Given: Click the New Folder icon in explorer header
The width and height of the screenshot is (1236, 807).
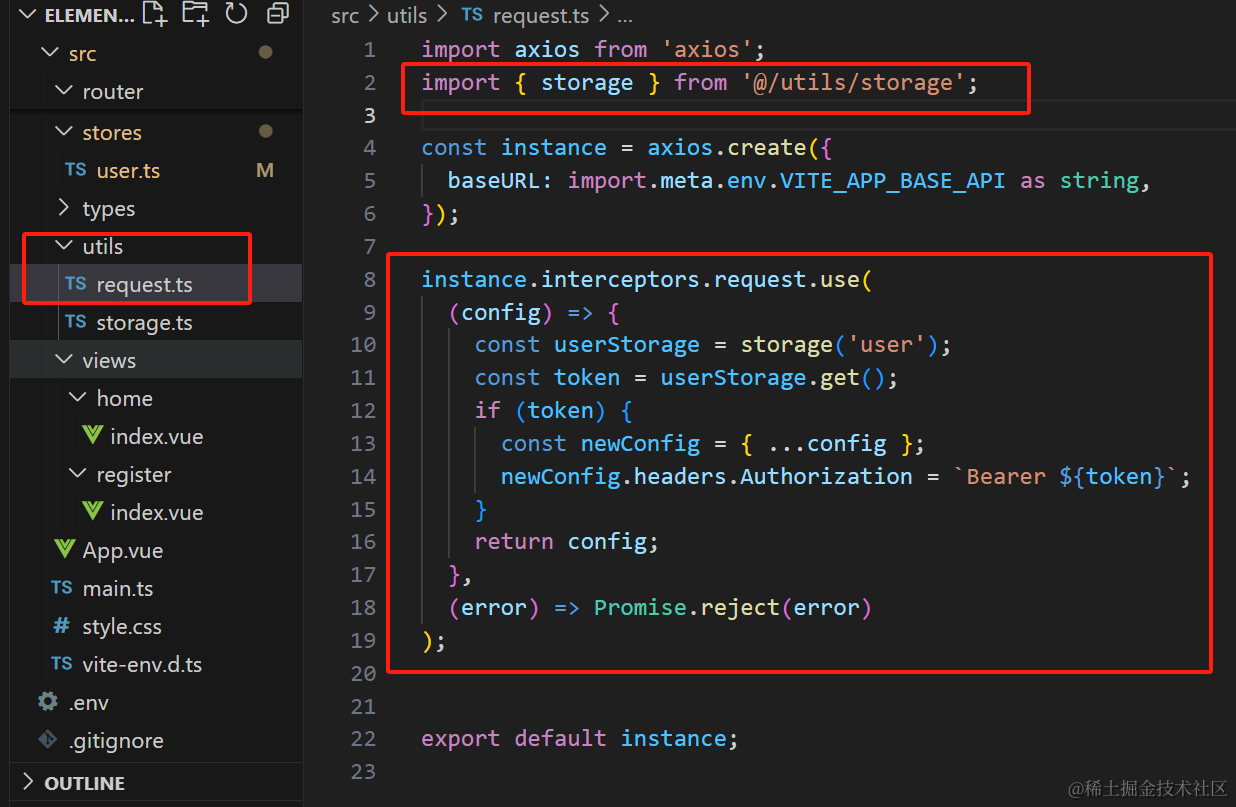Looking at the screenshot, I should tap(195, 13).
